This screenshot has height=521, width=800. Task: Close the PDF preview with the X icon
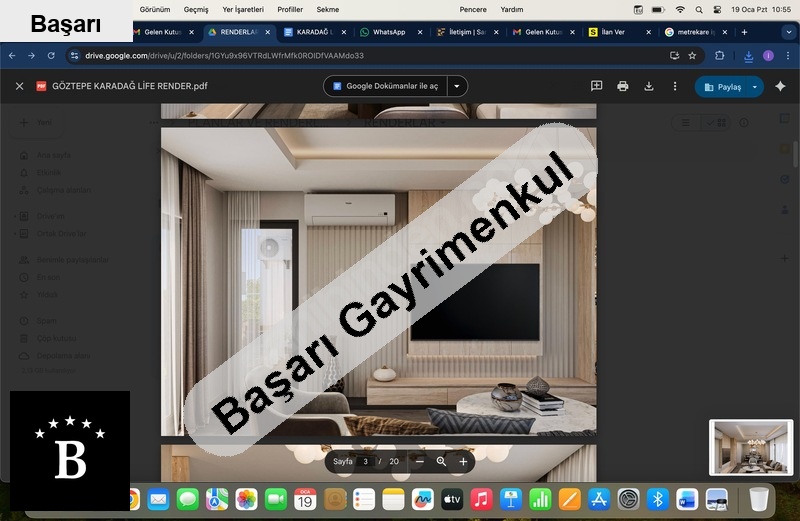click(x=19, y=87)
